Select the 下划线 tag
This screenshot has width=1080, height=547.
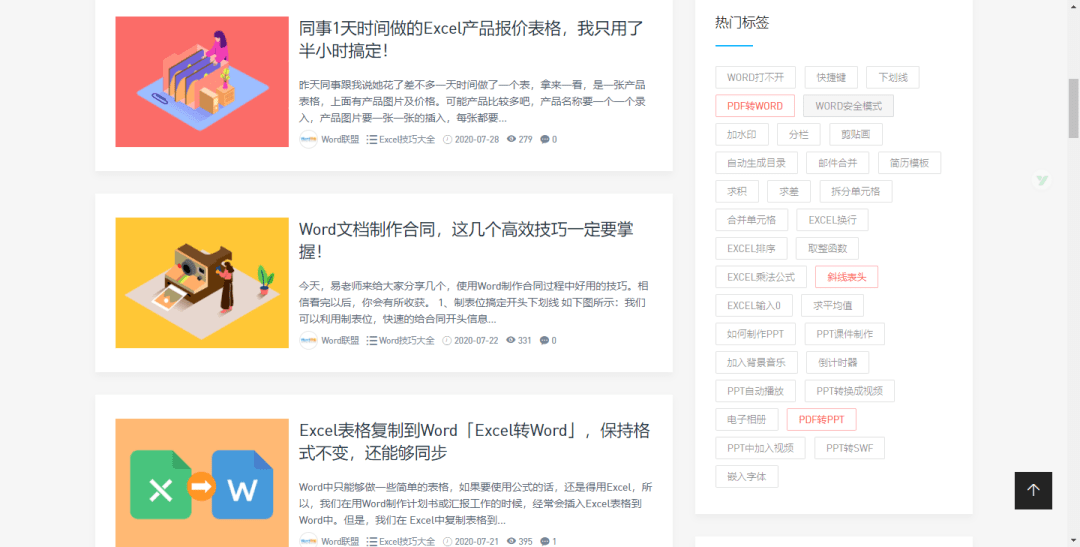click(893, 78)
